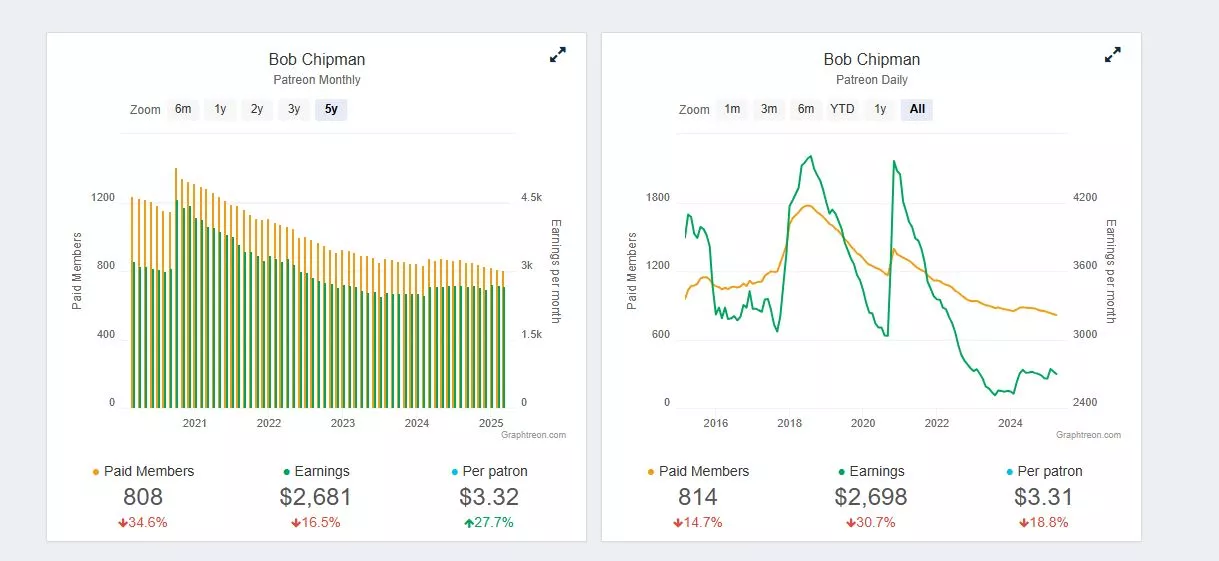Set monthly chart zoom to 2y
1219x561 pixels.
point(257,109)
